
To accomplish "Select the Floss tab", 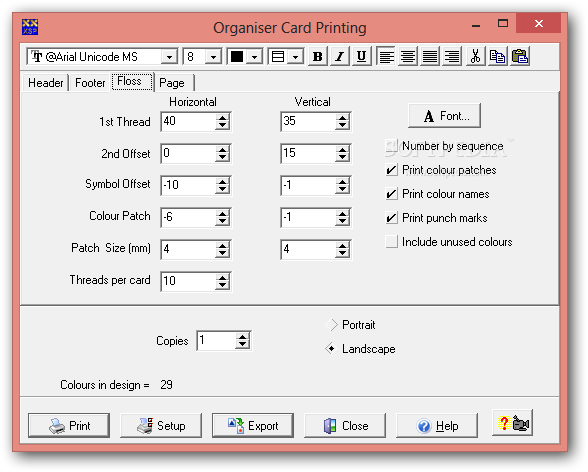I will 132,81.
